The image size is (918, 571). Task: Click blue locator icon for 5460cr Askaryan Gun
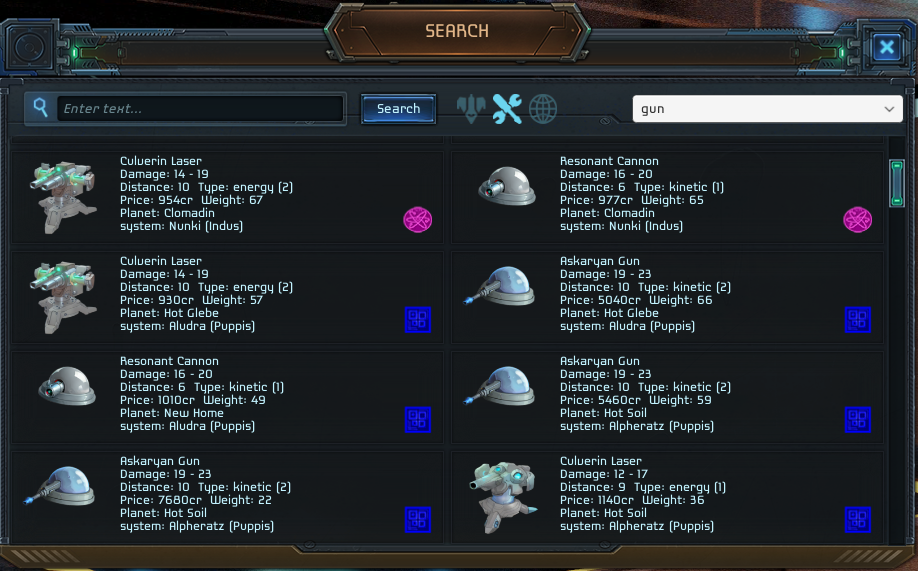[857, 420]
